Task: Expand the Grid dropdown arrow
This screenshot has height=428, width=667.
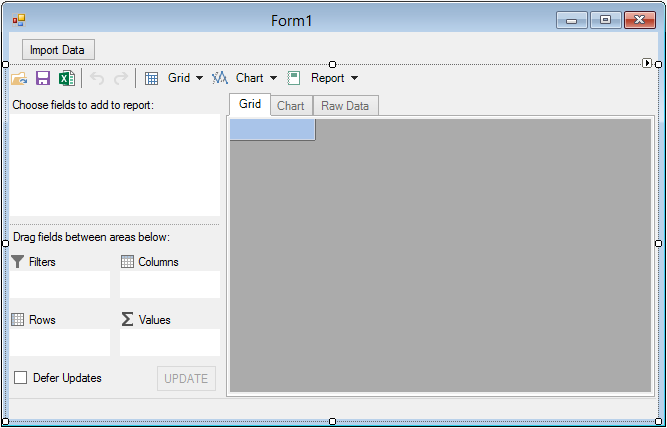Action: coord(199,78)
